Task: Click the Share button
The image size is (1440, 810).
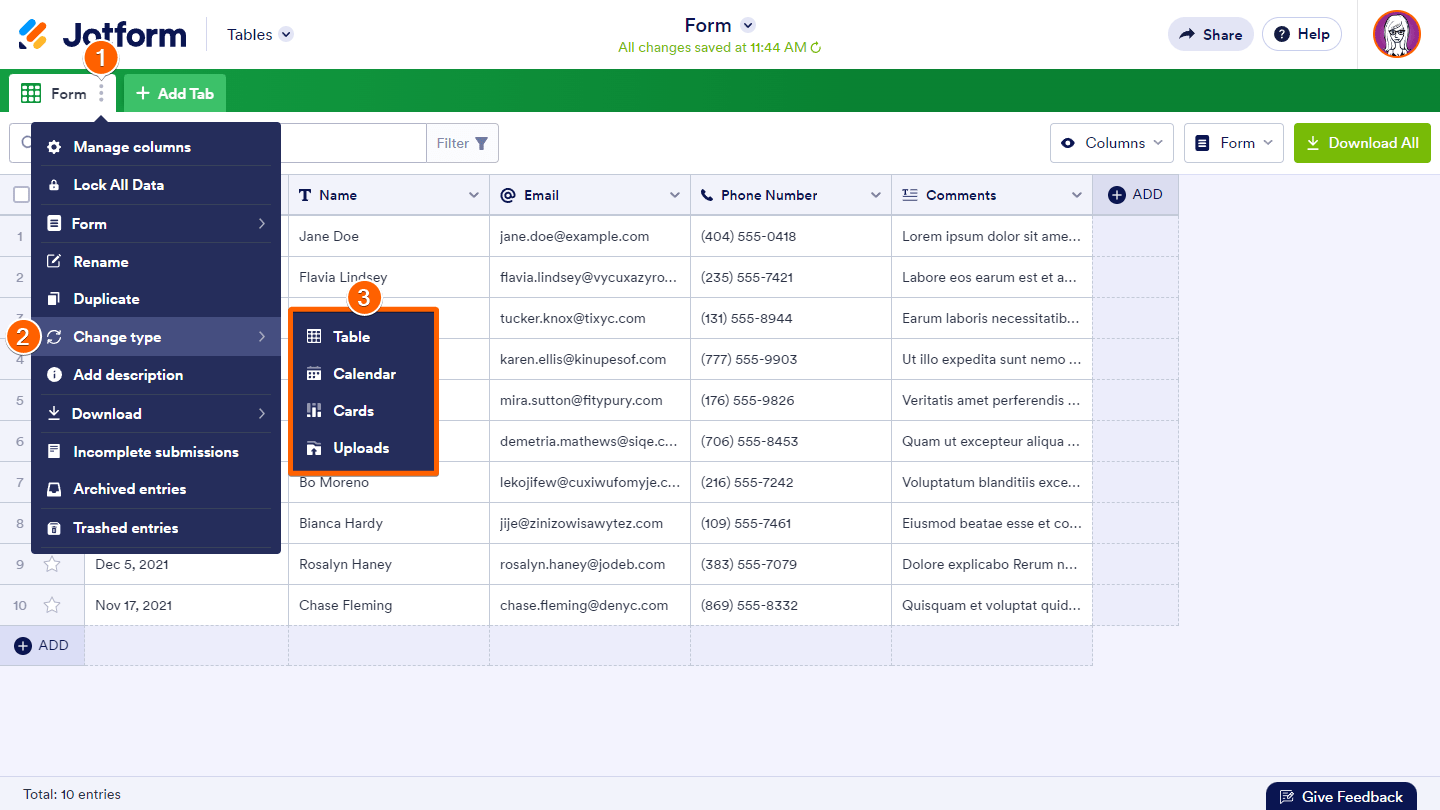Action: pos(1210,34)
